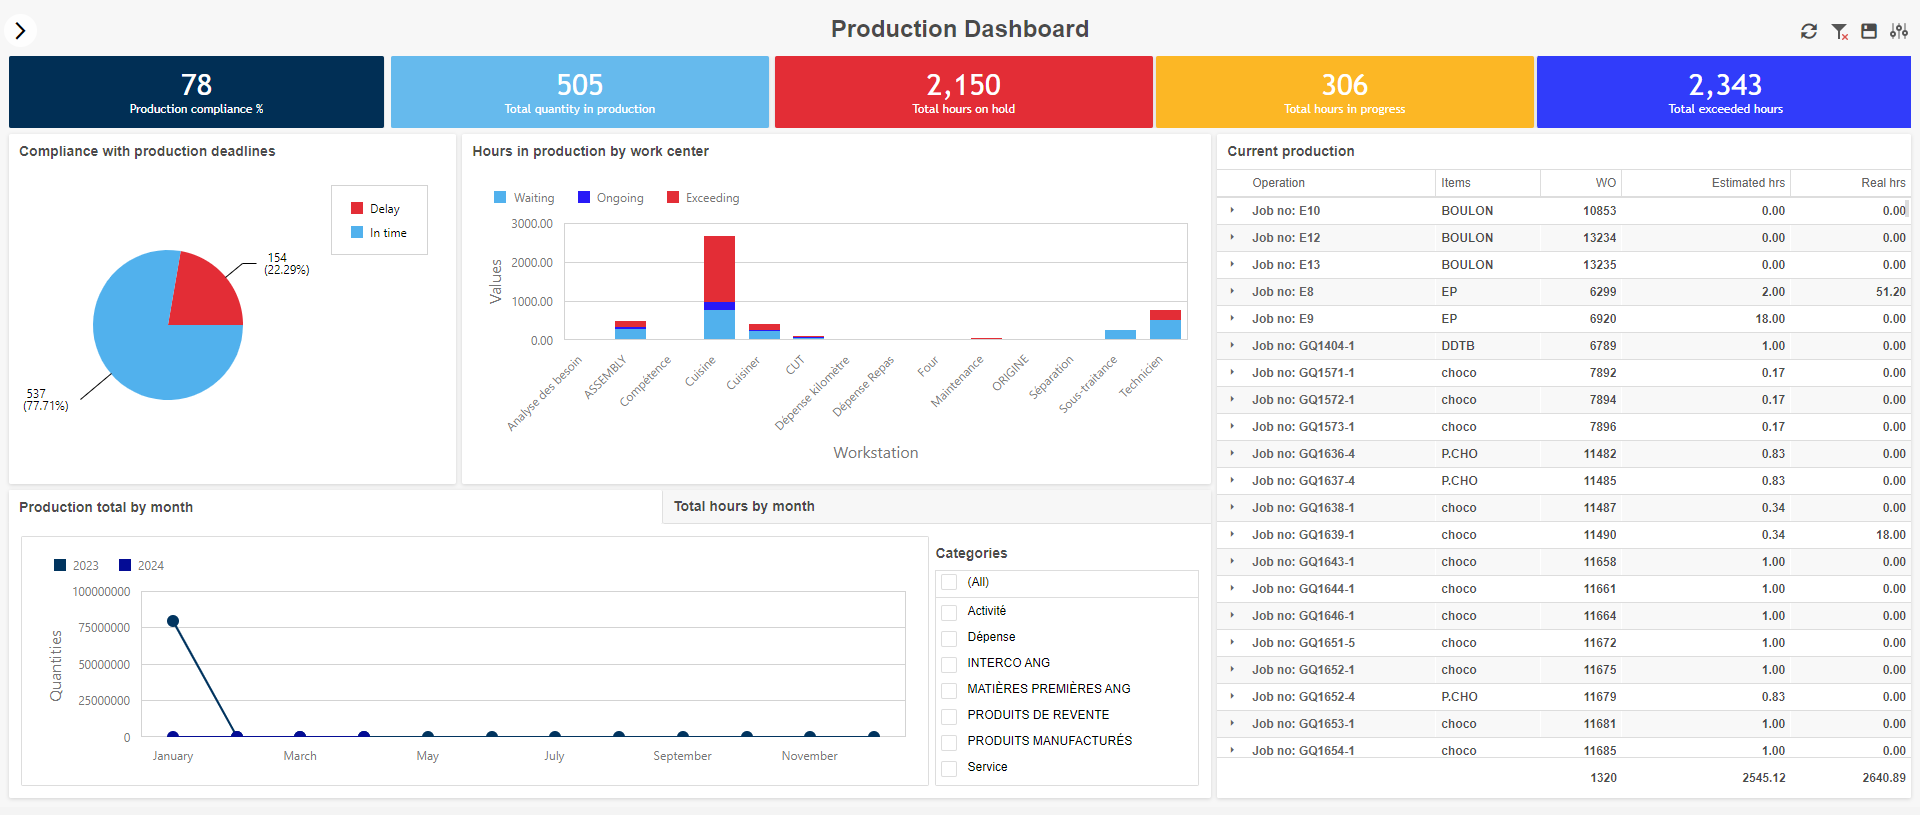Select total real hours 2640.89
Image resolution: width=1920 pixels, height=815 pixels.
(x=1884, y=777)
